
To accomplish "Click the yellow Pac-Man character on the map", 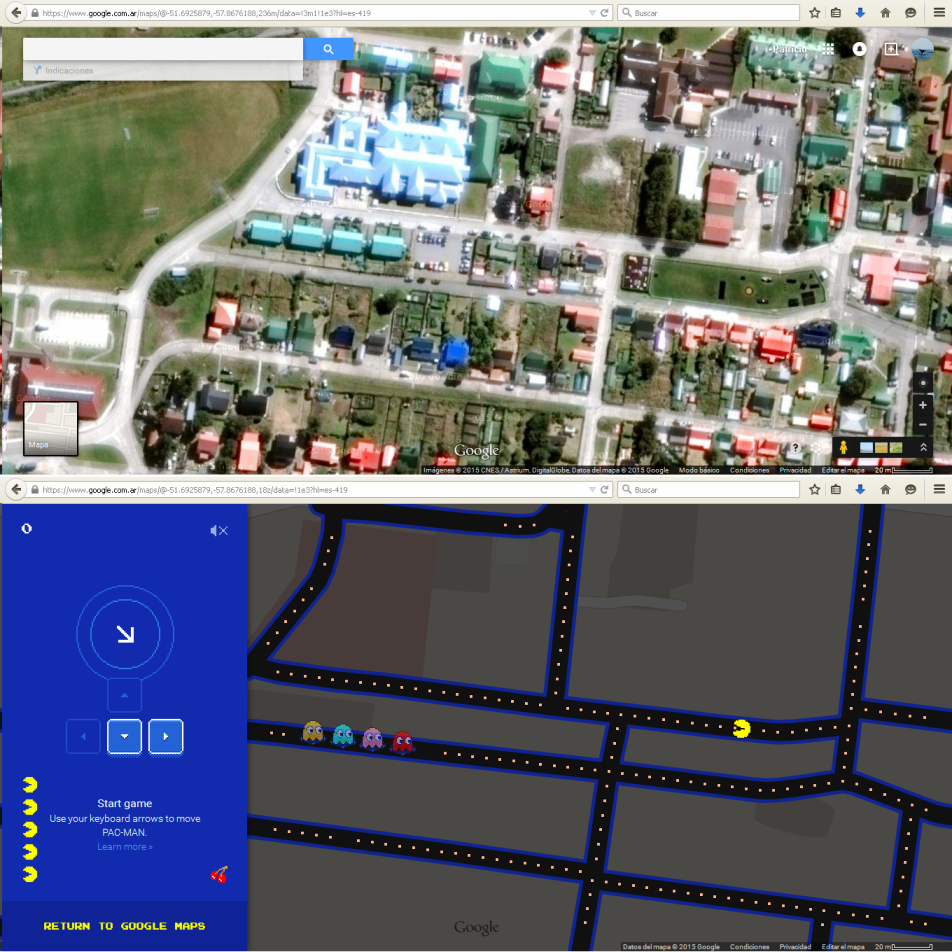I will point(741,729).
